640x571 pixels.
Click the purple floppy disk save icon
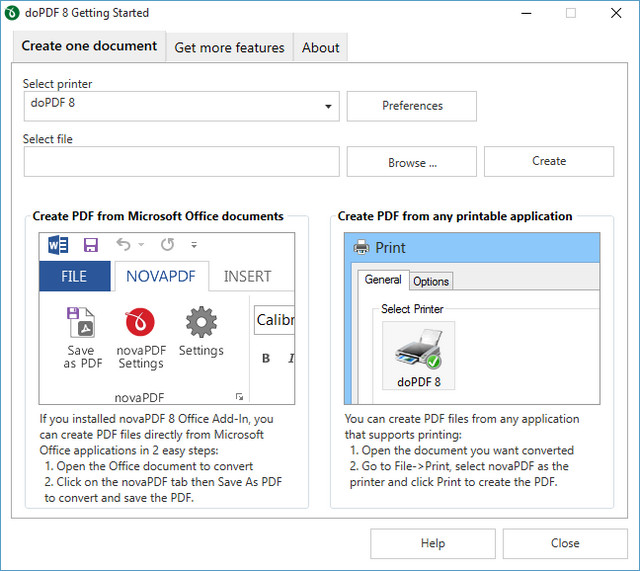pyautogui.click(x=91, y=245)
